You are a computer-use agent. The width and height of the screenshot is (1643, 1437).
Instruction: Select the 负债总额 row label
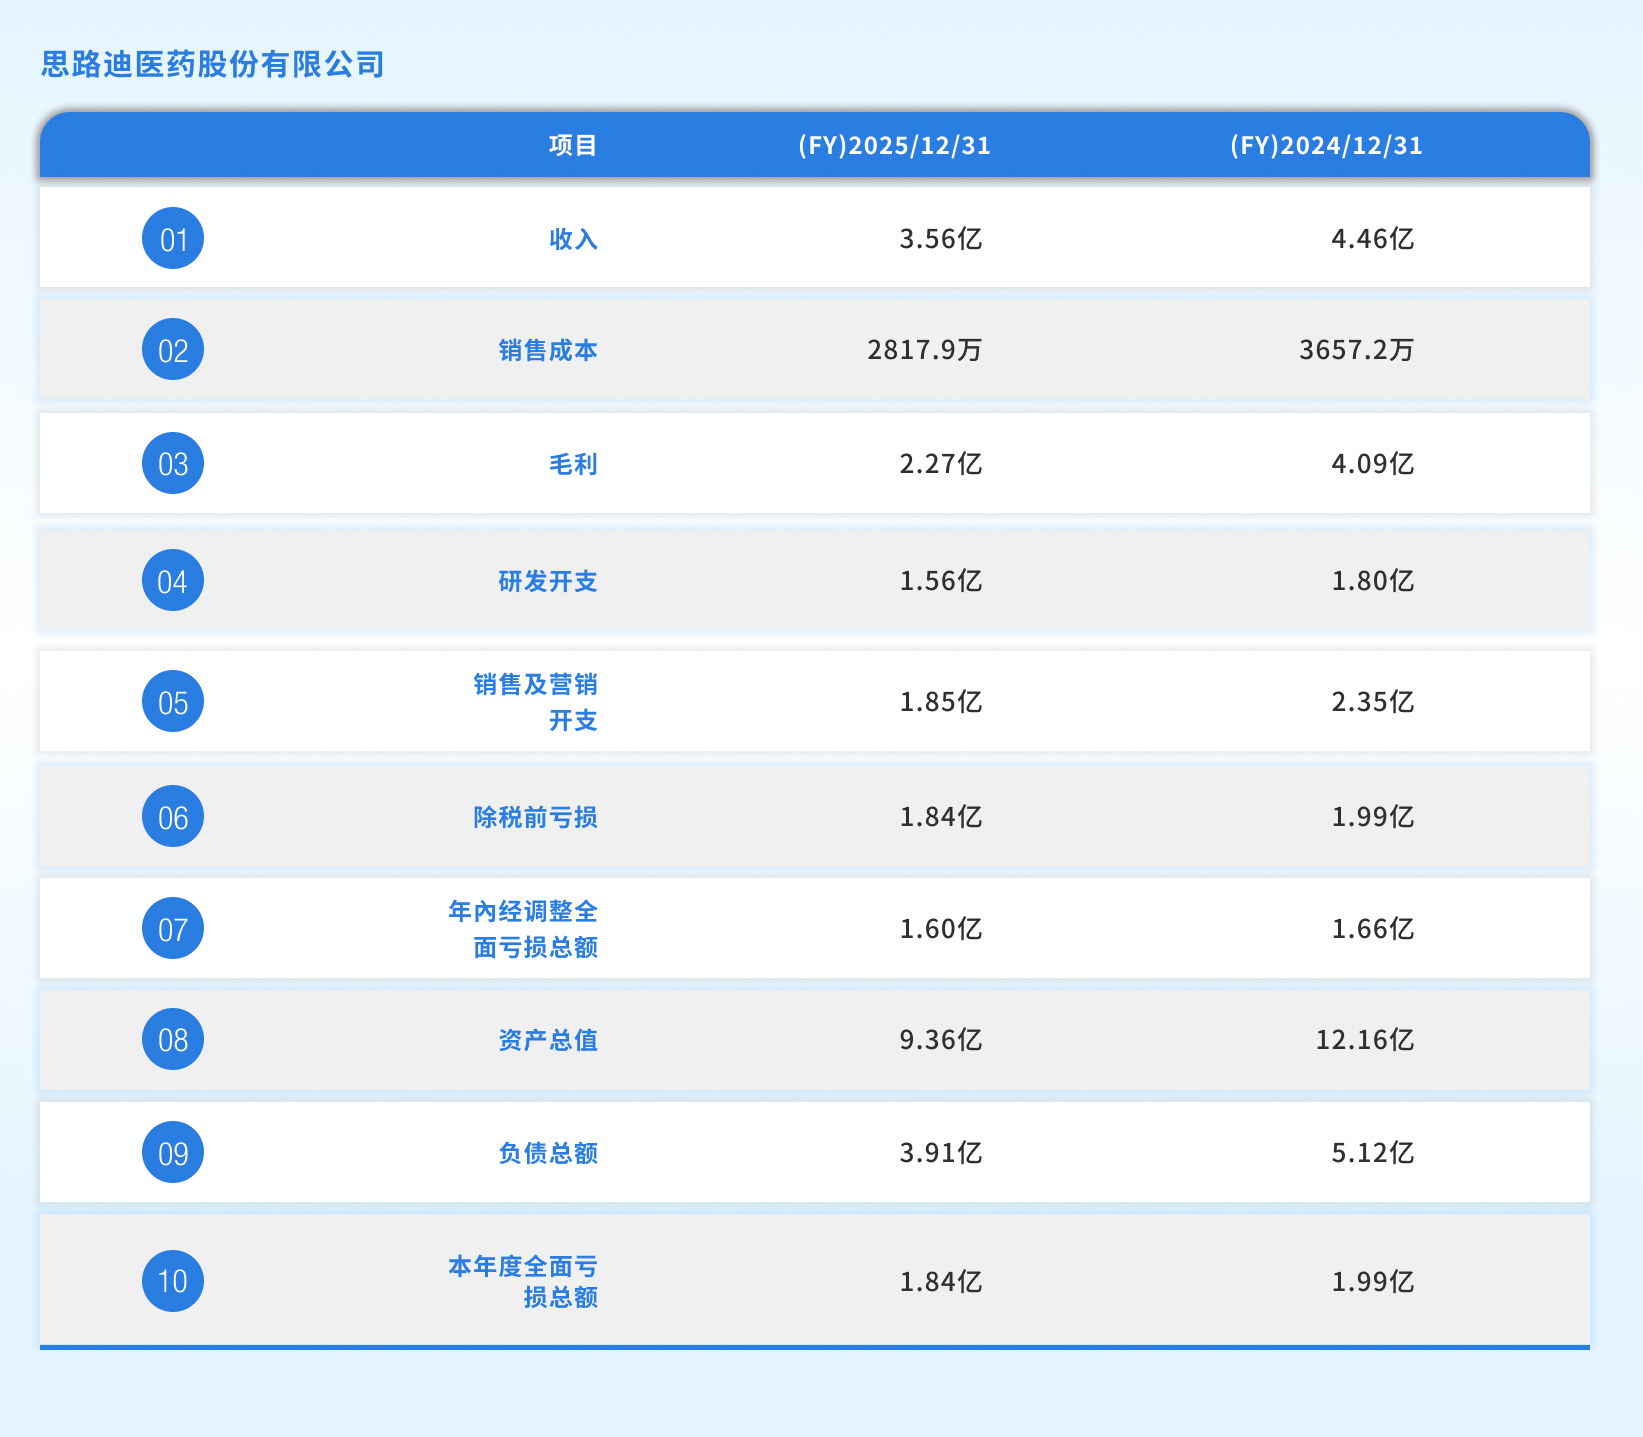point(548,1153)
